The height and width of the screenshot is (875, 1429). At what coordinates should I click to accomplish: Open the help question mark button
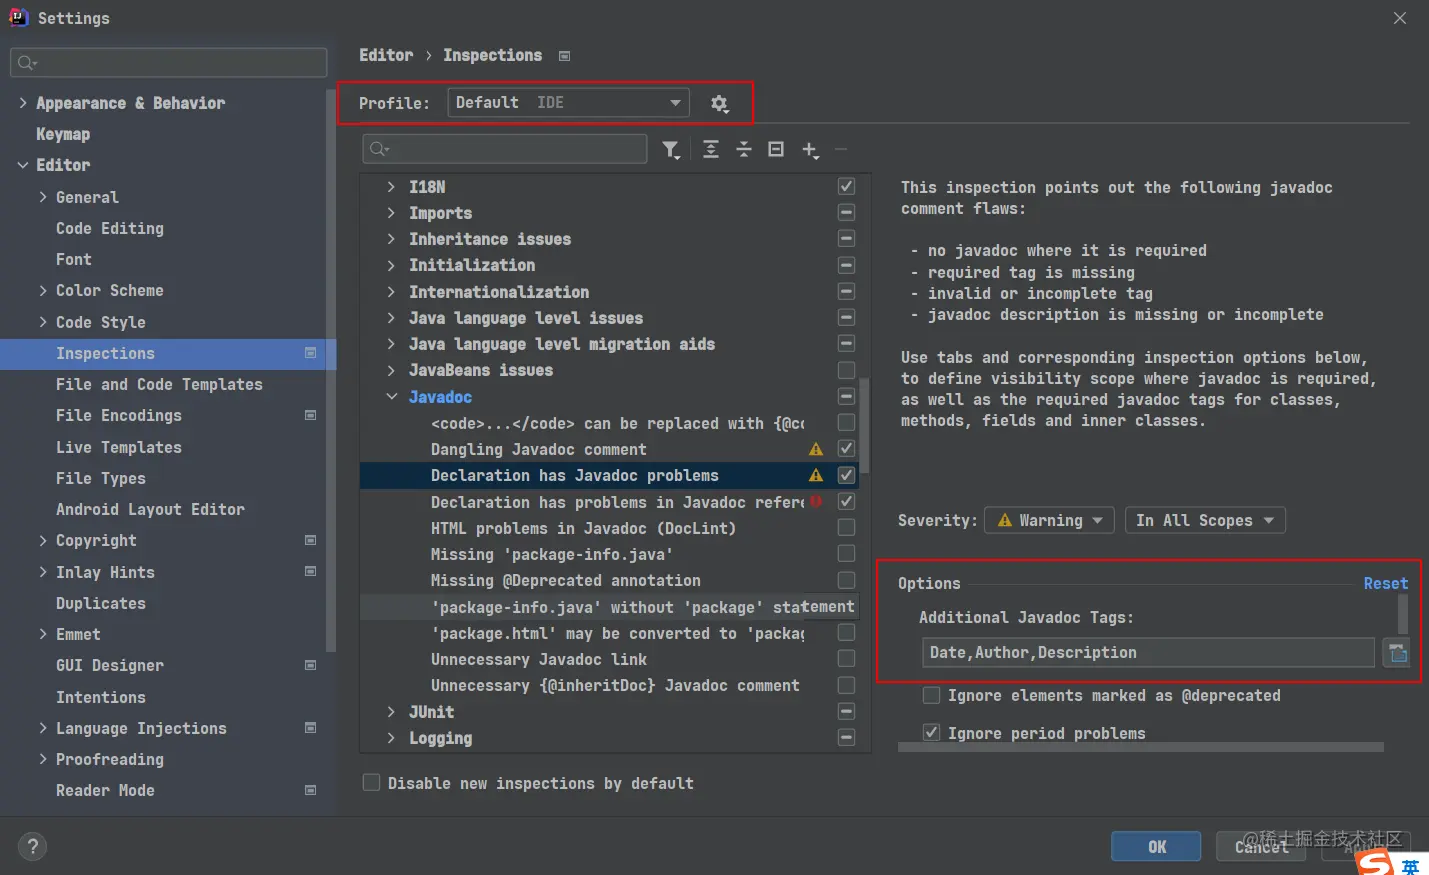click(32, 847)
